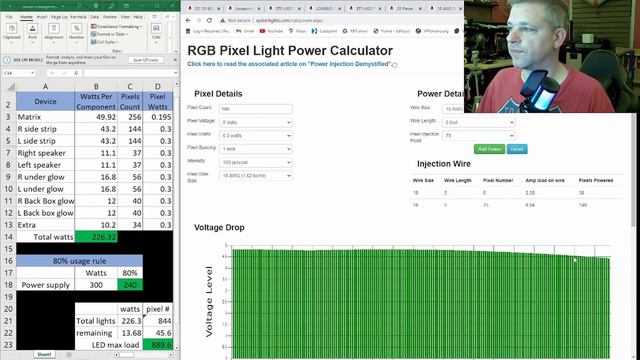The image size is (640, 360).
Task: Click the insert function fx icon
Action: point(76,73)
